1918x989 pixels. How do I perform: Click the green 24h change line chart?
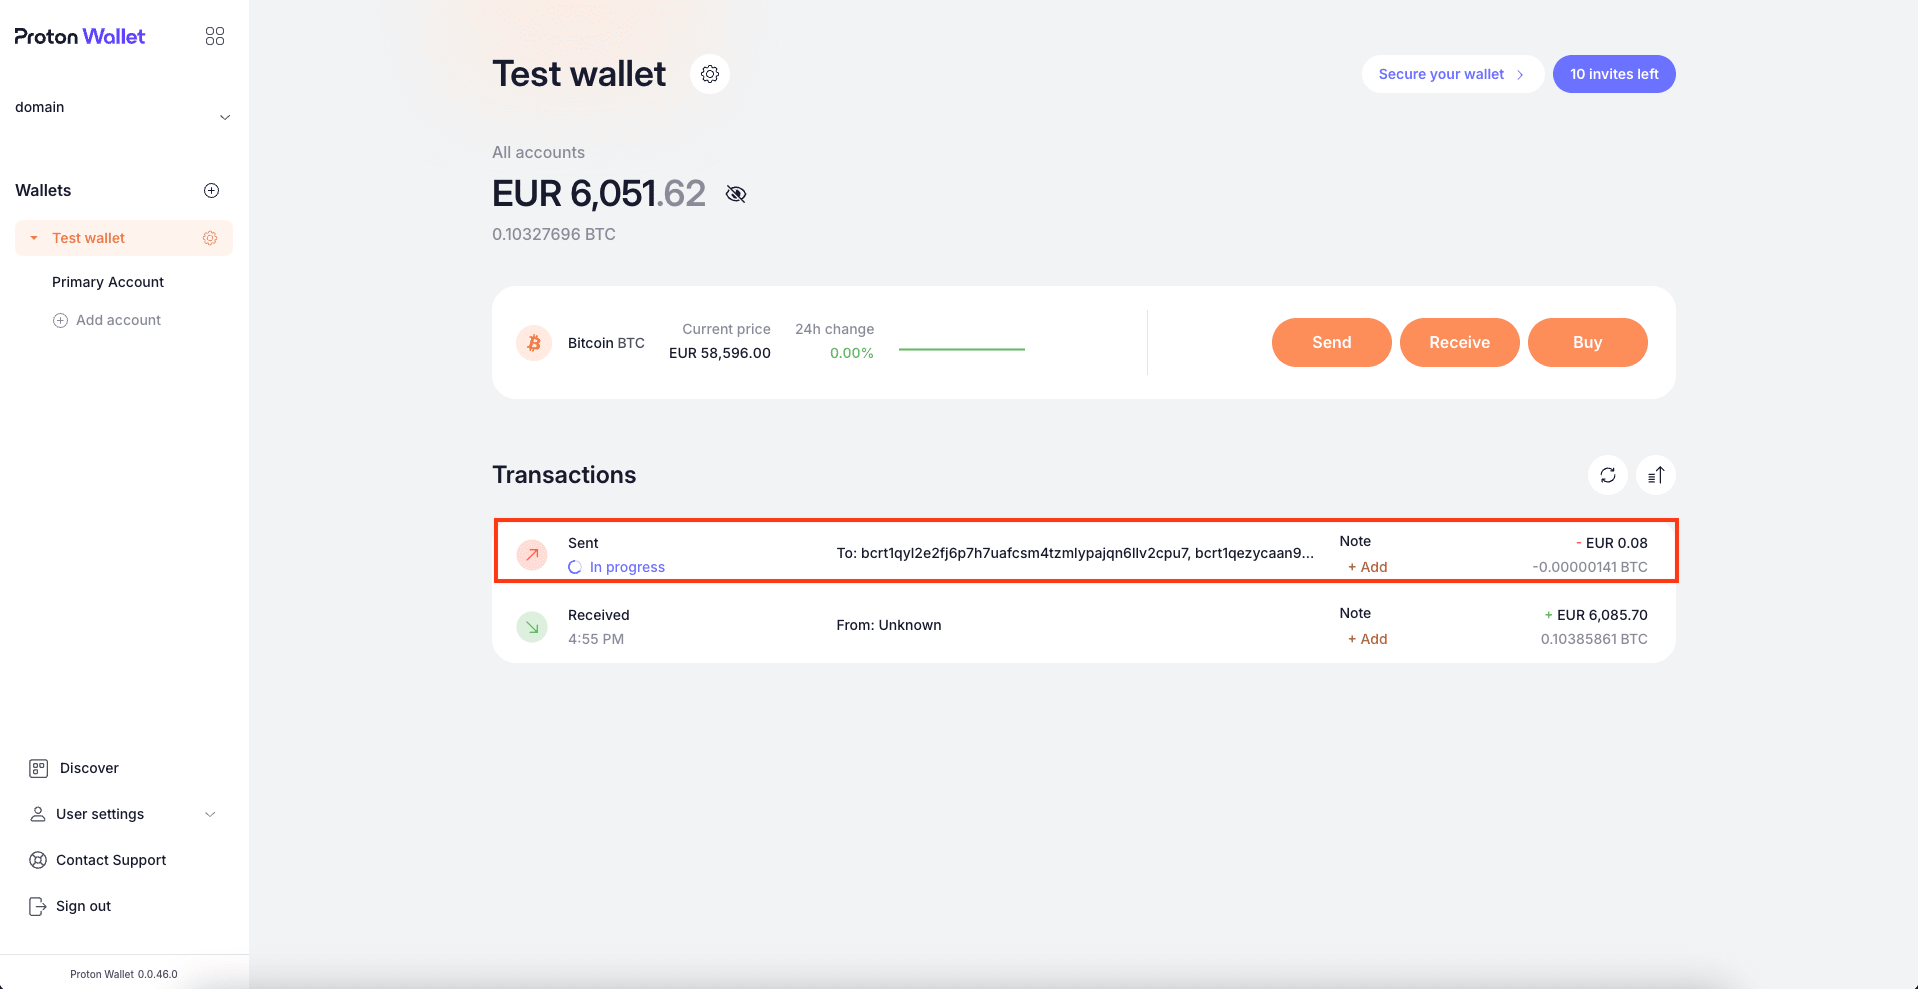[x=961, y=349]
